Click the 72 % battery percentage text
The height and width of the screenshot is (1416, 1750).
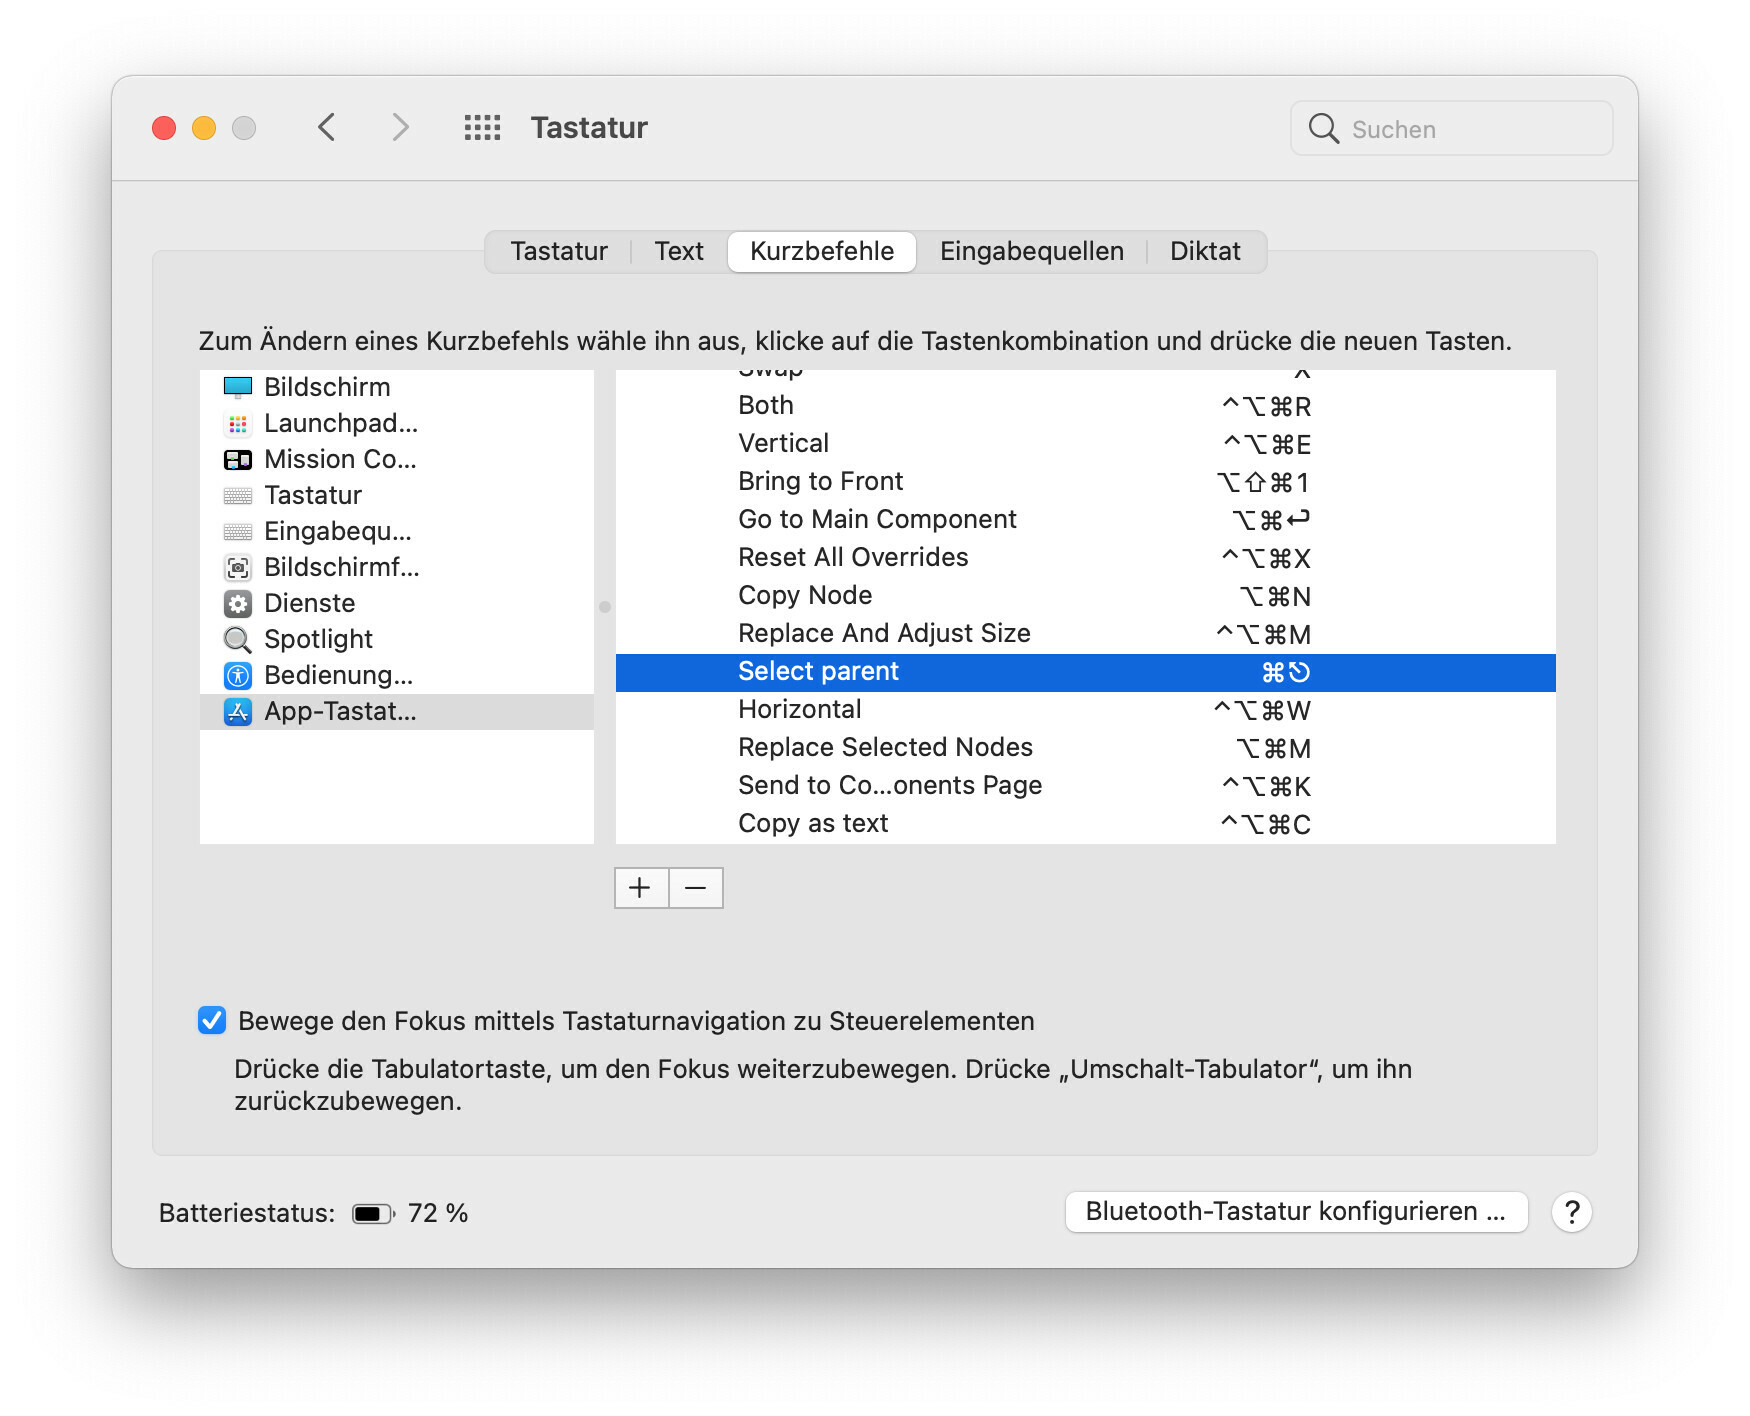tap(438, 1213)
